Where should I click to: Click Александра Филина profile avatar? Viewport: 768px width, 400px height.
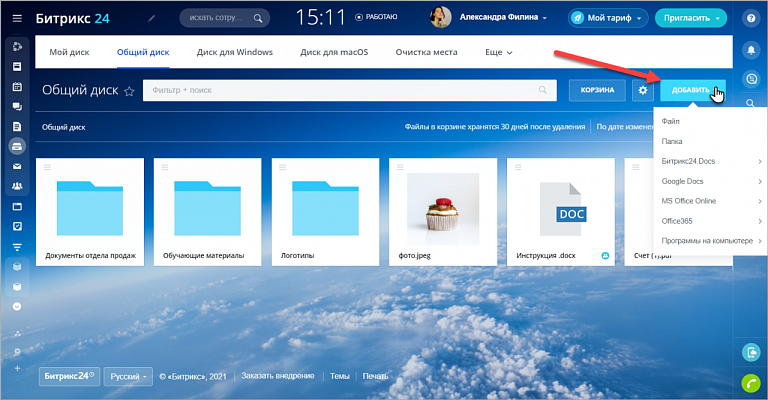pyautogui.click(x=440, y=17)
